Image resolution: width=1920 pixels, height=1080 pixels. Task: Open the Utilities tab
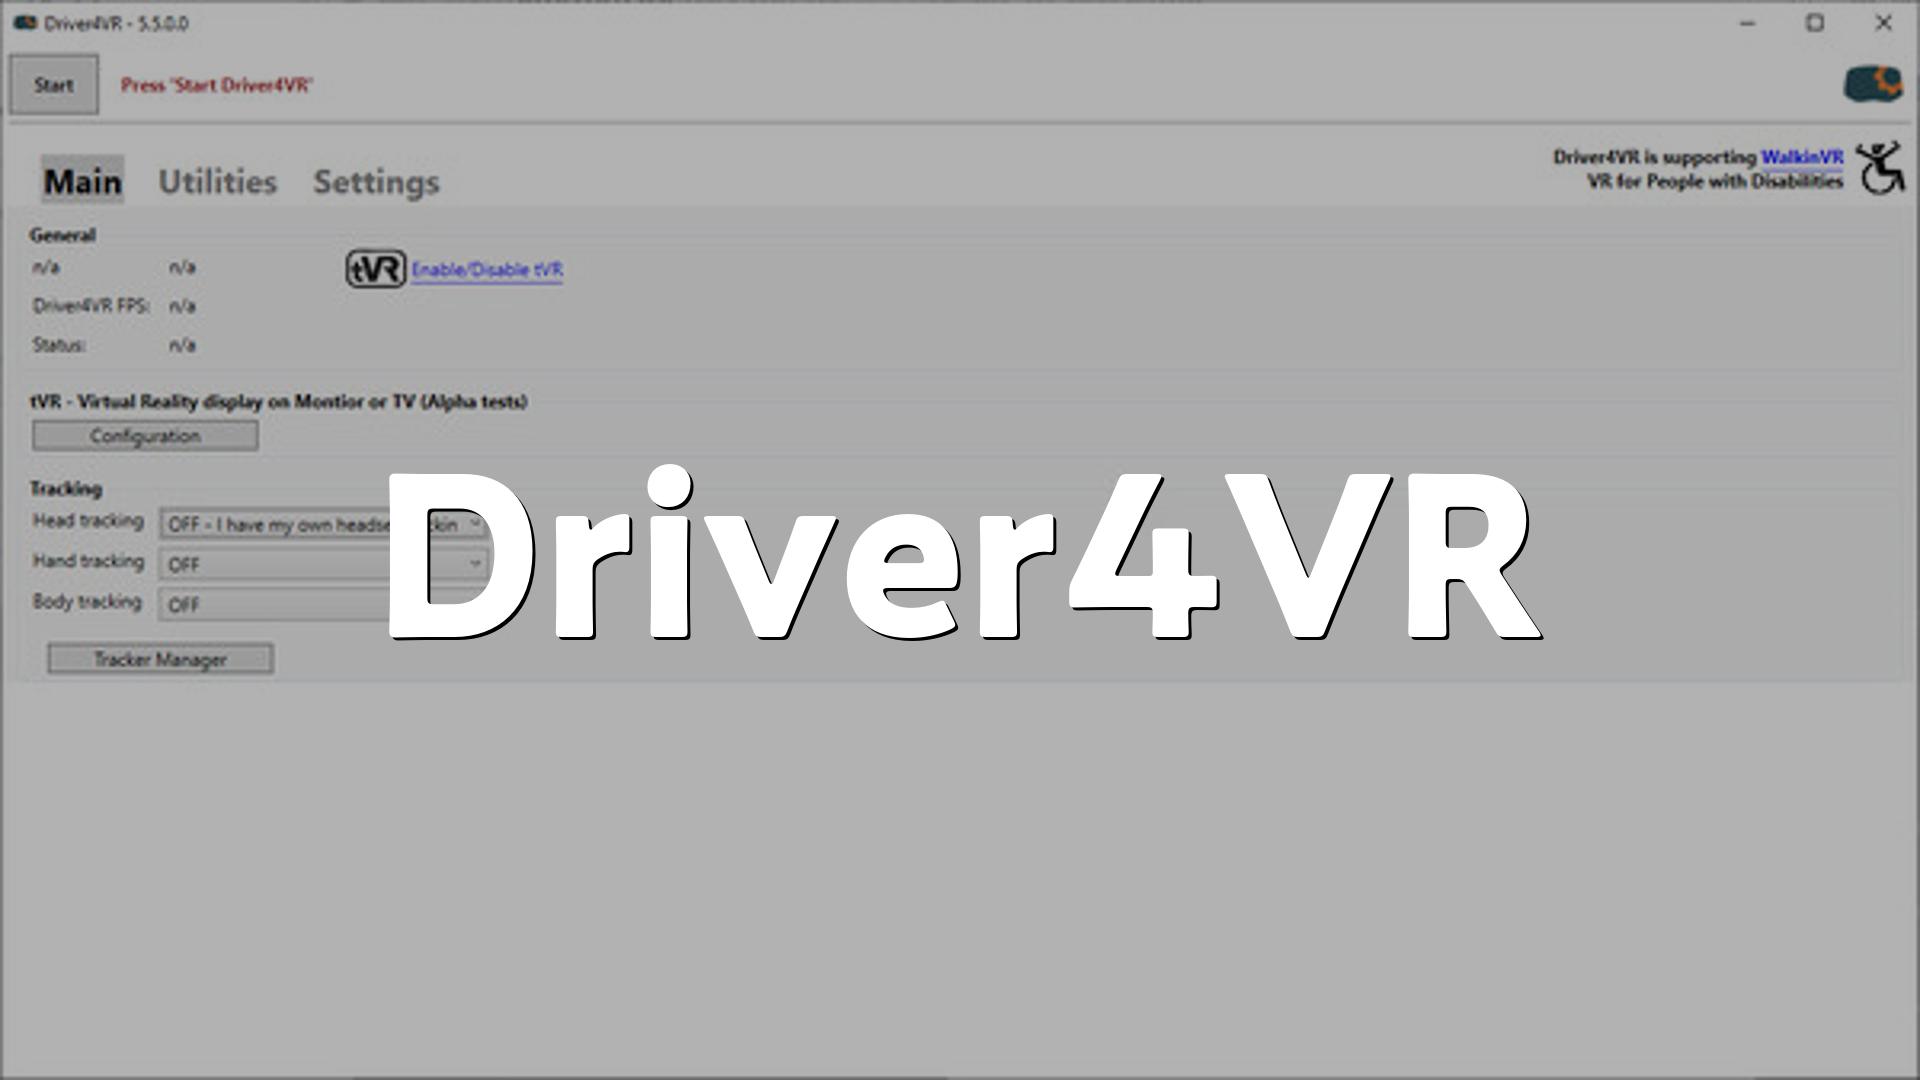tap(217, 182)
